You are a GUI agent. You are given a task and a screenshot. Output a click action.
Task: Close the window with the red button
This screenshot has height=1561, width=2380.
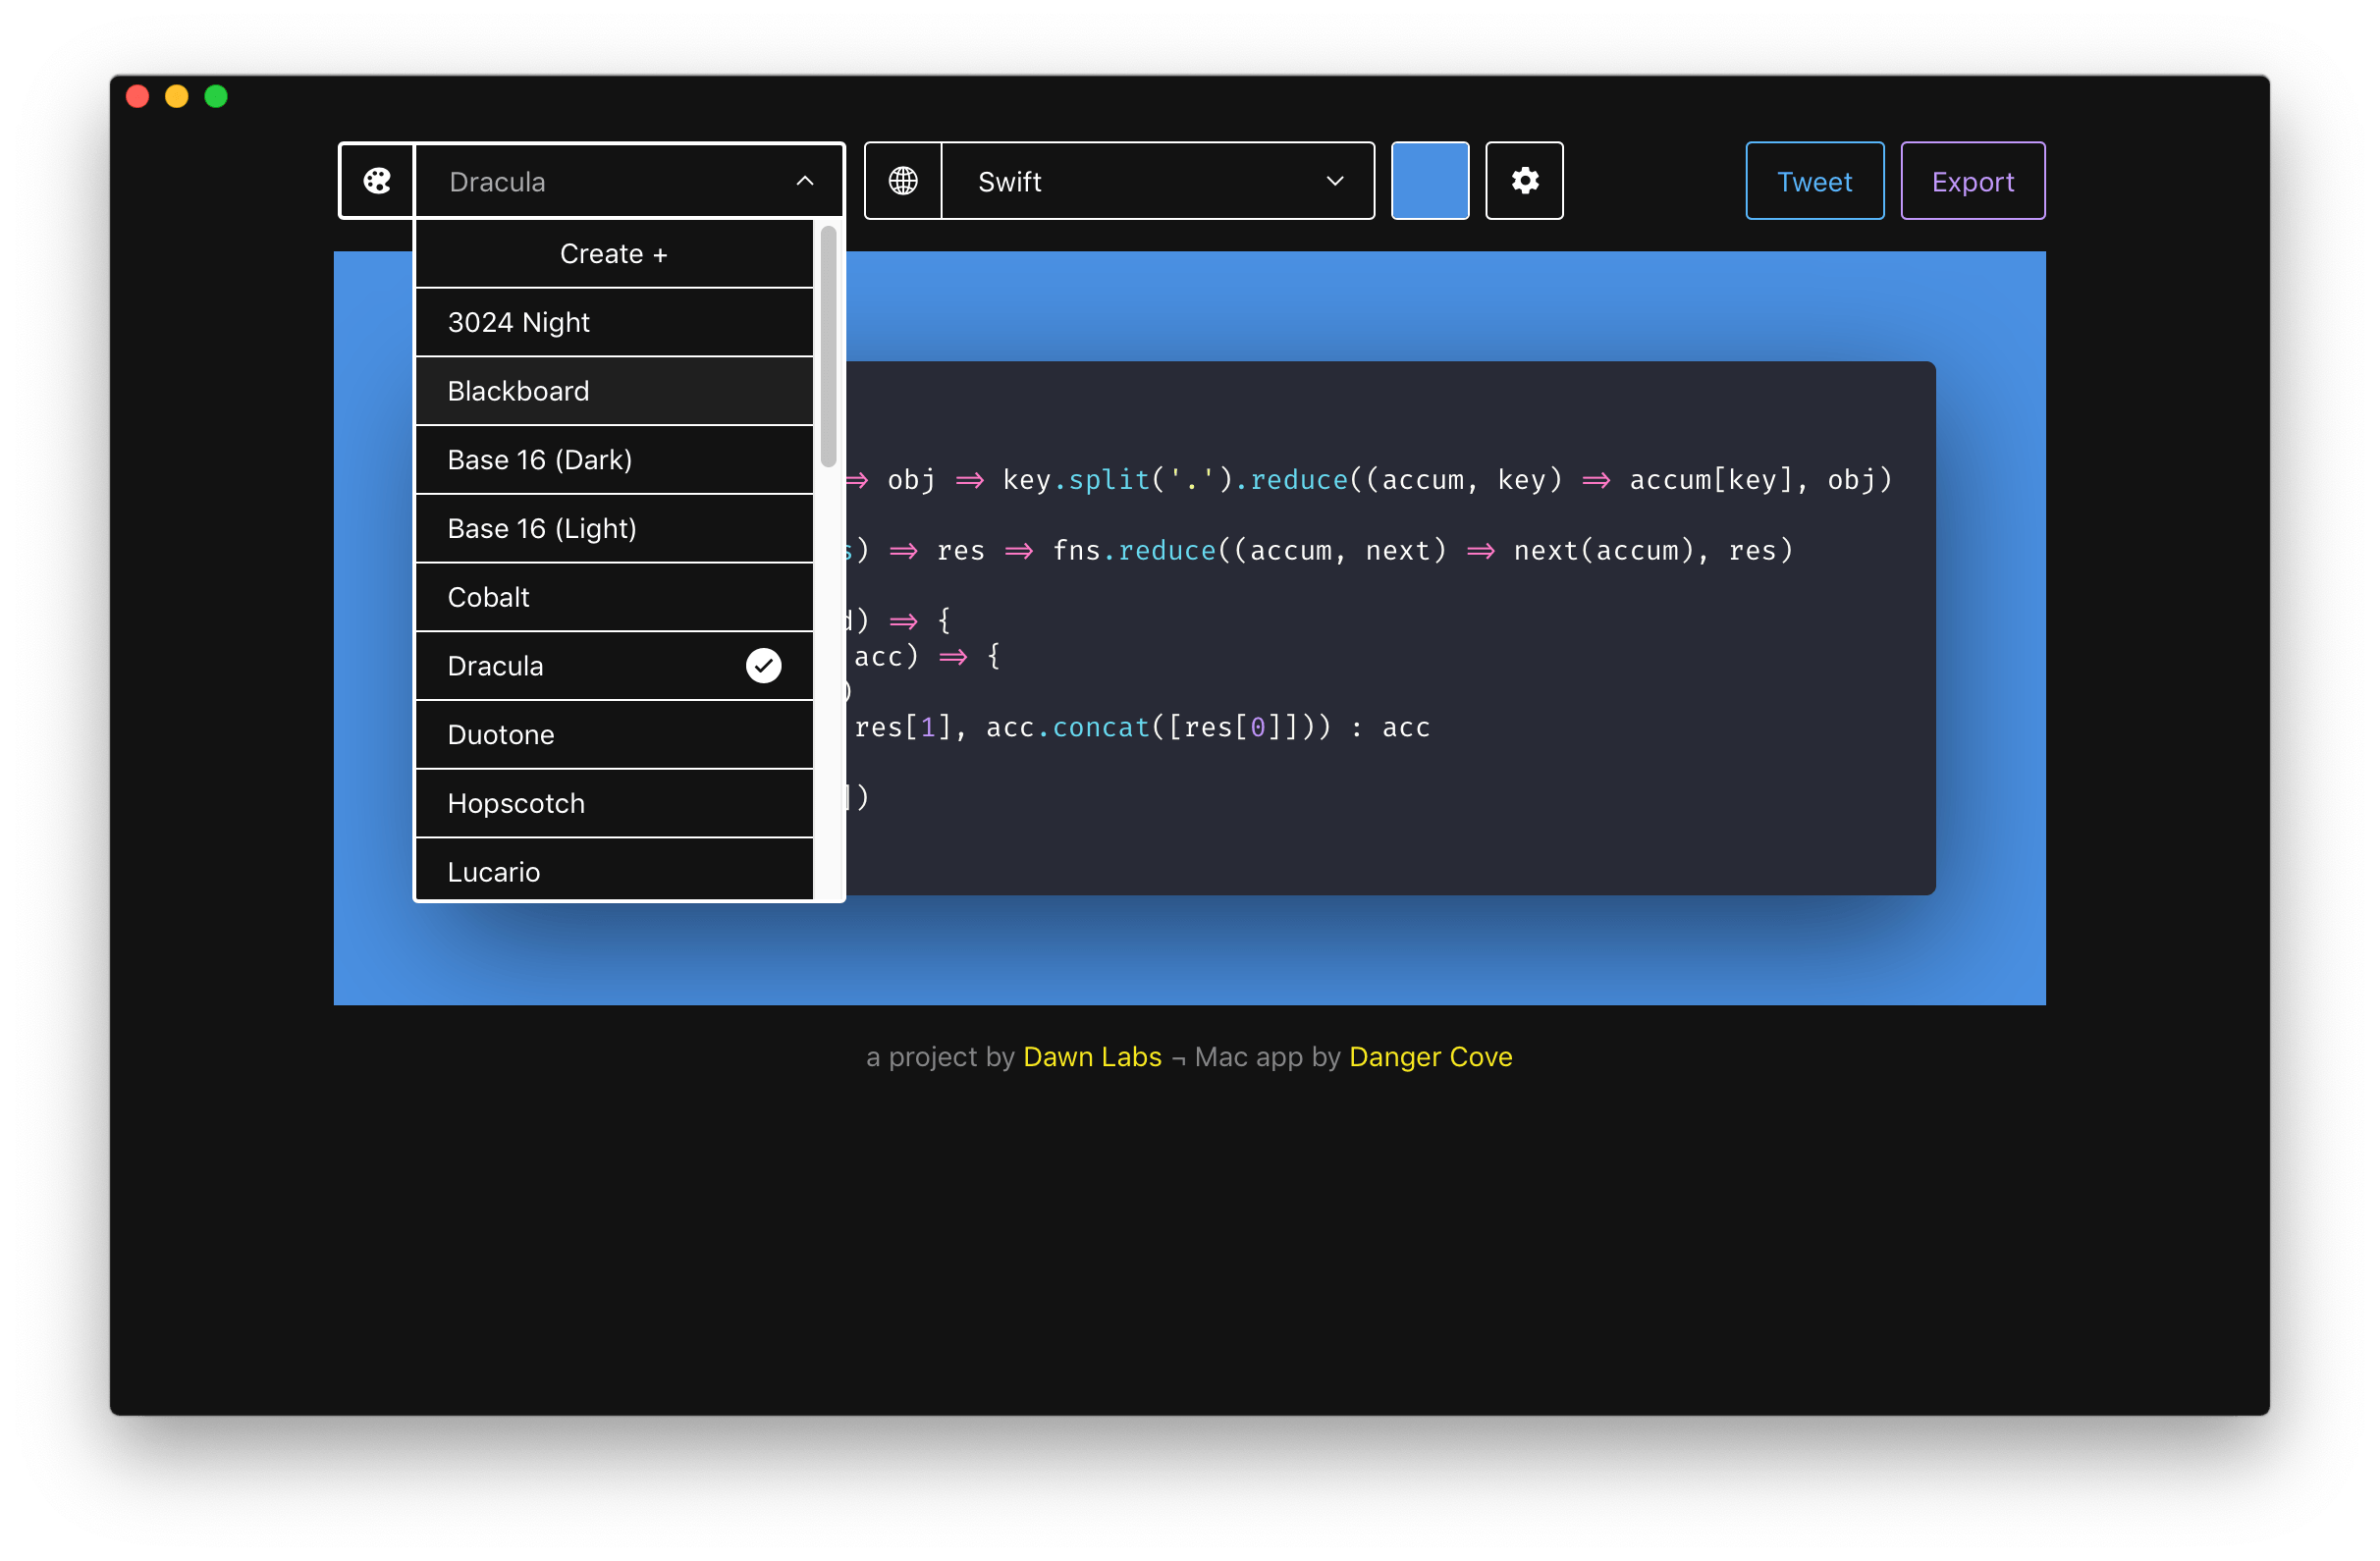click(138, 96)
